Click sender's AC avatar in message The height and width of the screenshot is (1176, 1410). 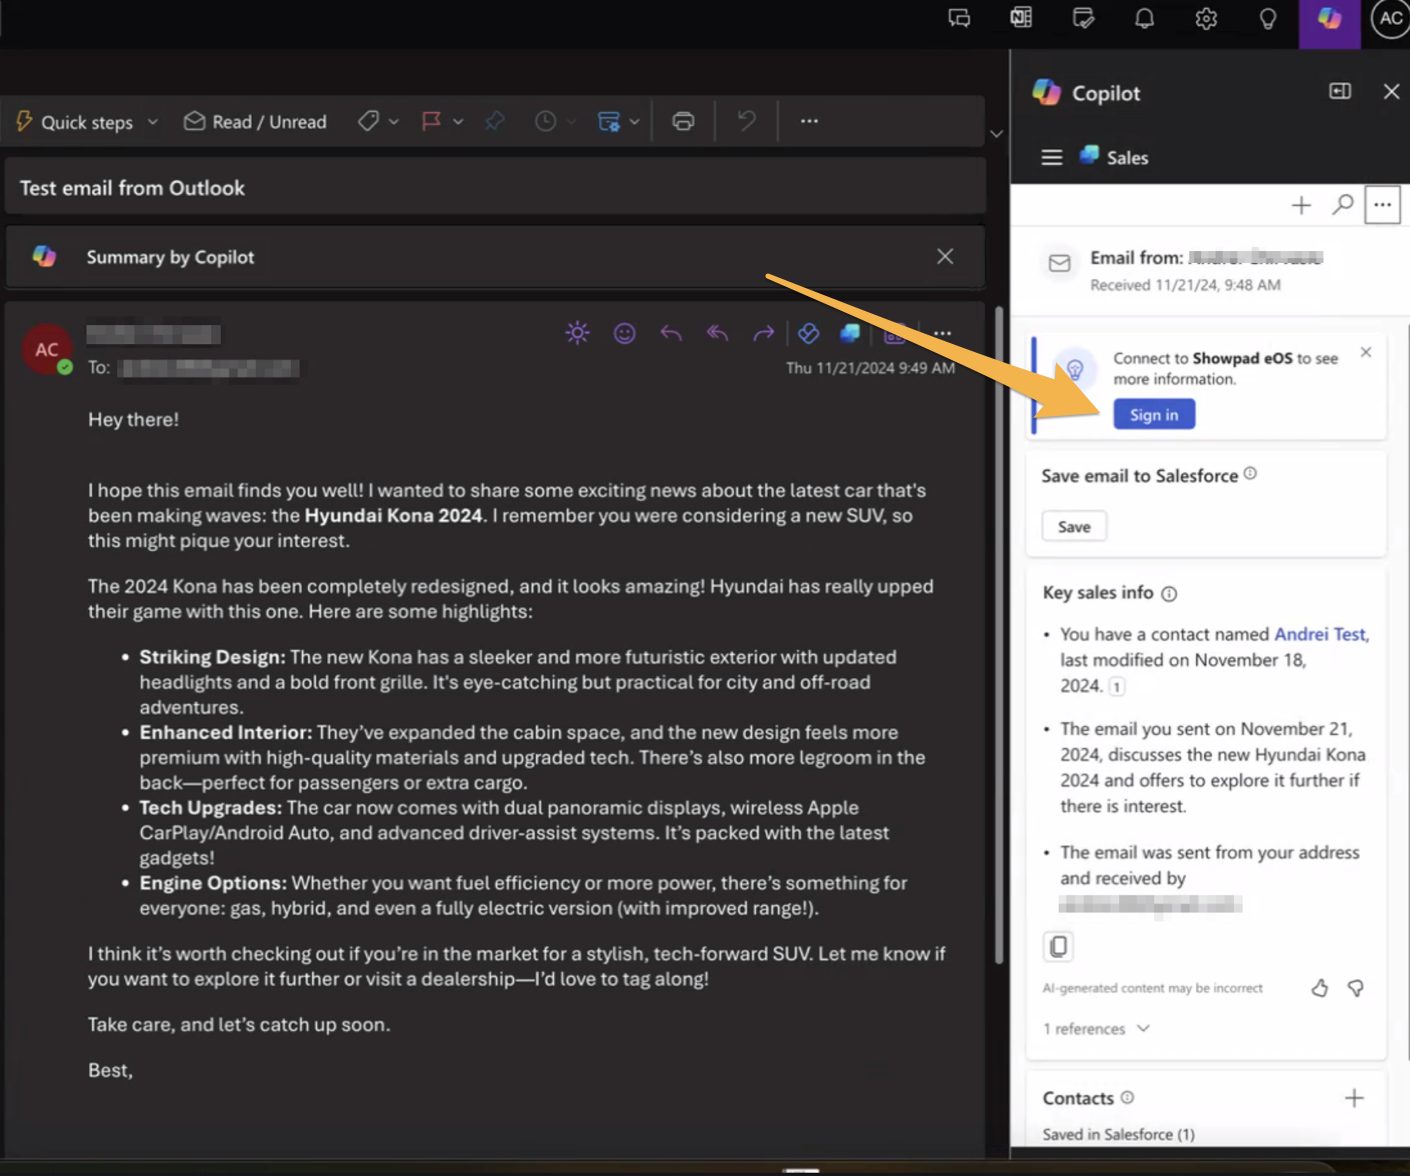pos(47,350)
